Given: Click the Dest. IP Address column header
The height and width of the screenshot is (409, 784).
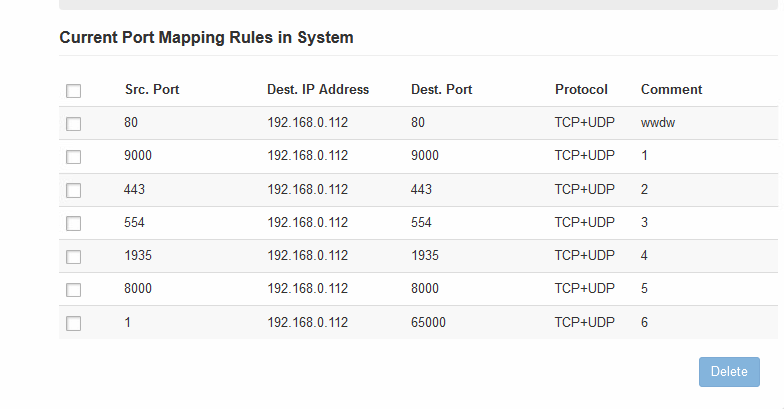Looking at the screenshot, I should 318,90.
